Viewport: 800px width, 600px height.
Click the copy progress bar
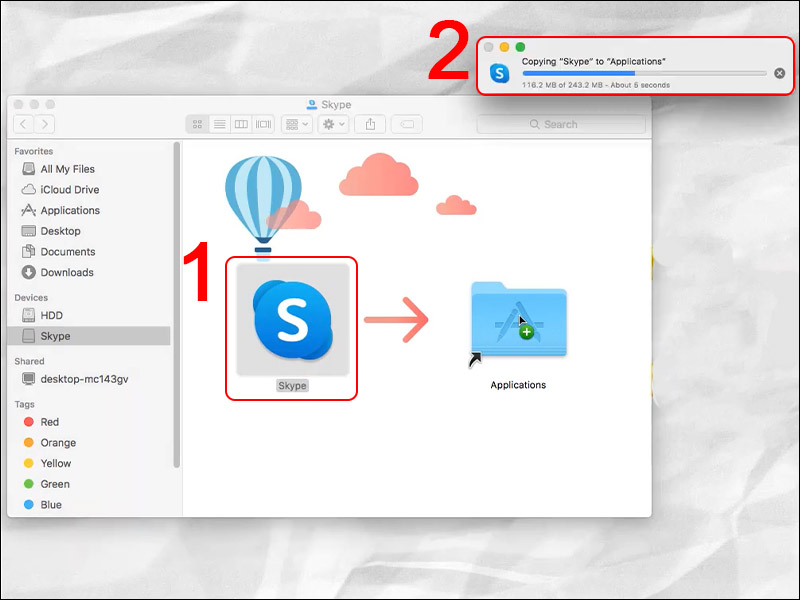coord(644,73)
